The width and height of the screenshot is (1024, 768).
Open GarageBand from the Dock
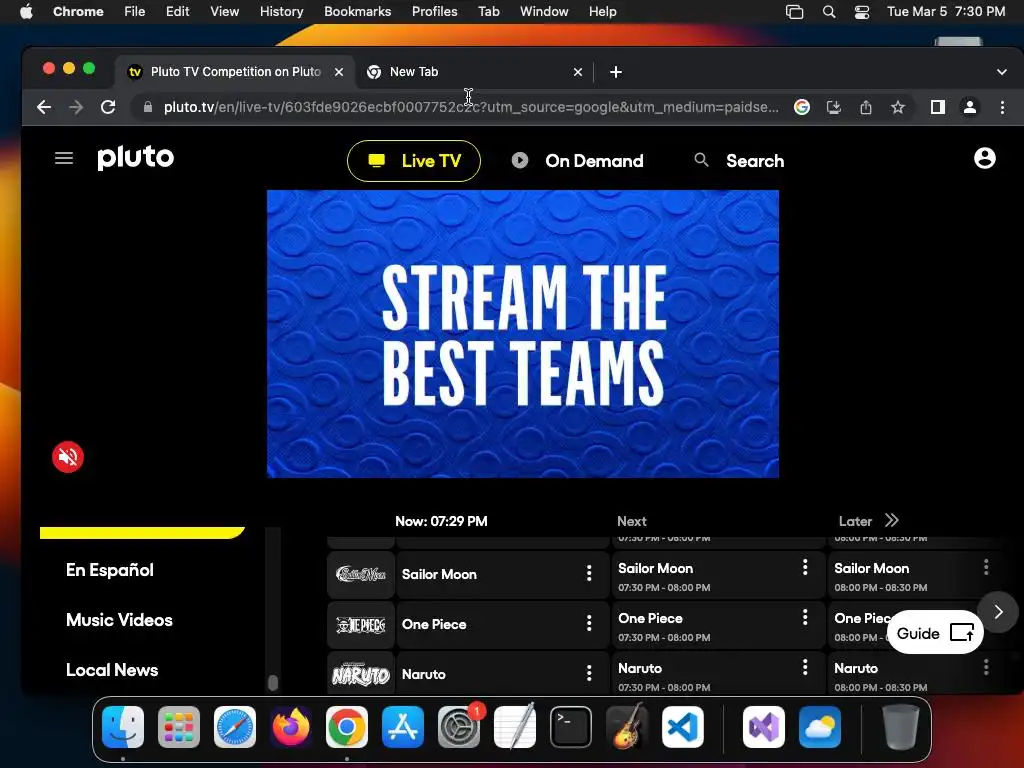click(x=627, y=727)
